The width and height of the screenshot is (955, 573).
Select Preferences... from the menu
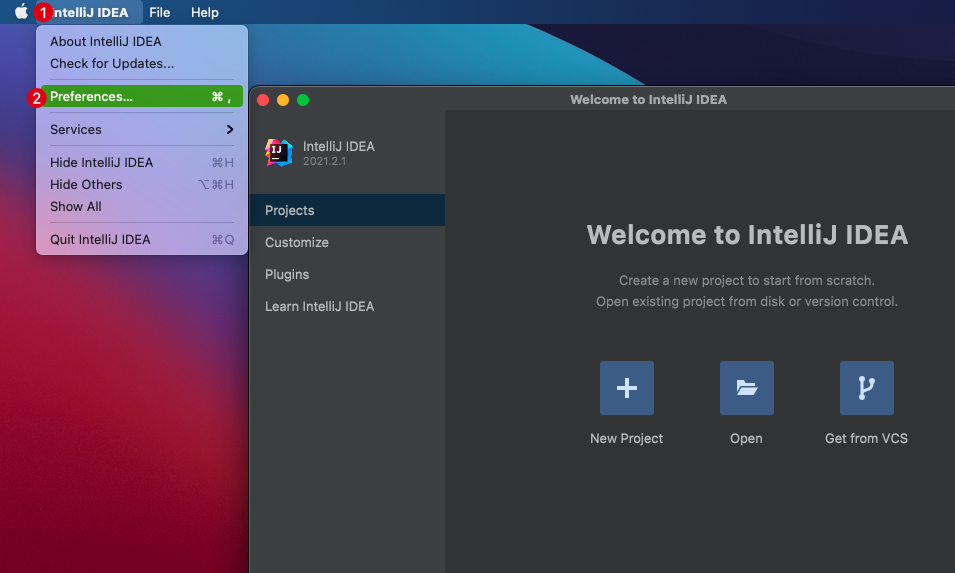[x=92, y=97]
